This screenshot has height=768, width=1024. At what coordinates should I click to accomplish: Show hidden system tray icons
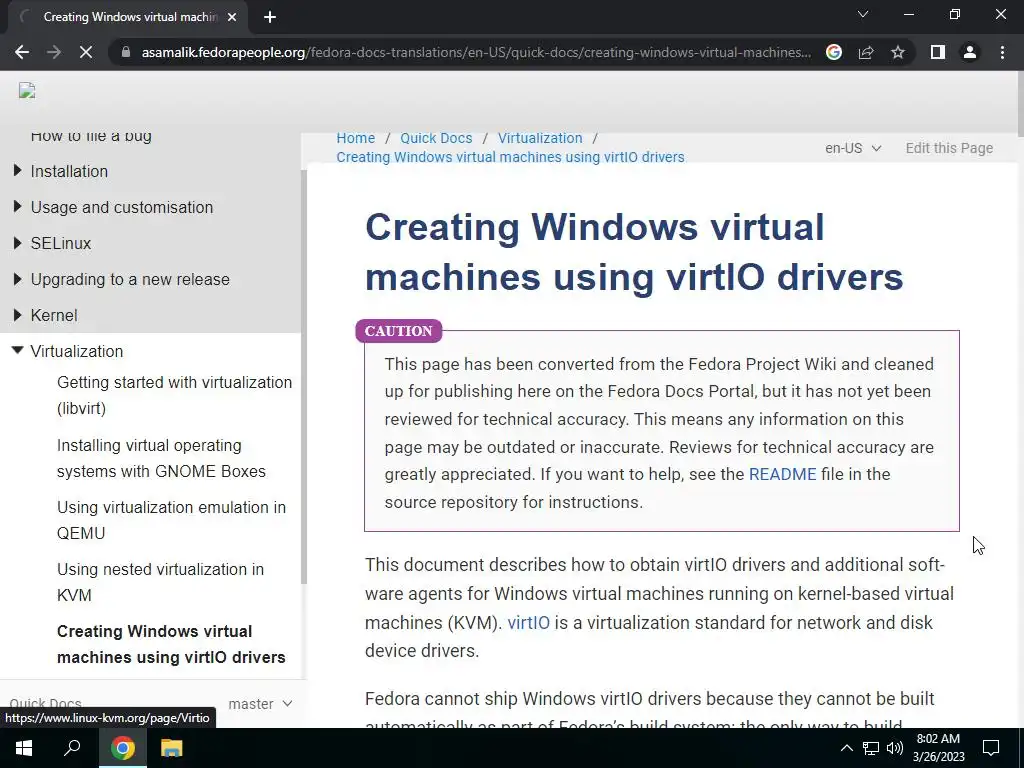846,748
